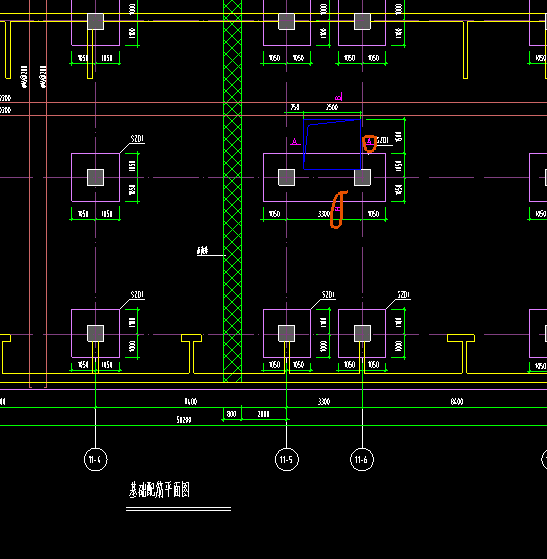Click the magenta marker above the 2500 dimension
Viewport: 547px width, 559px height.
pos(339,97)
